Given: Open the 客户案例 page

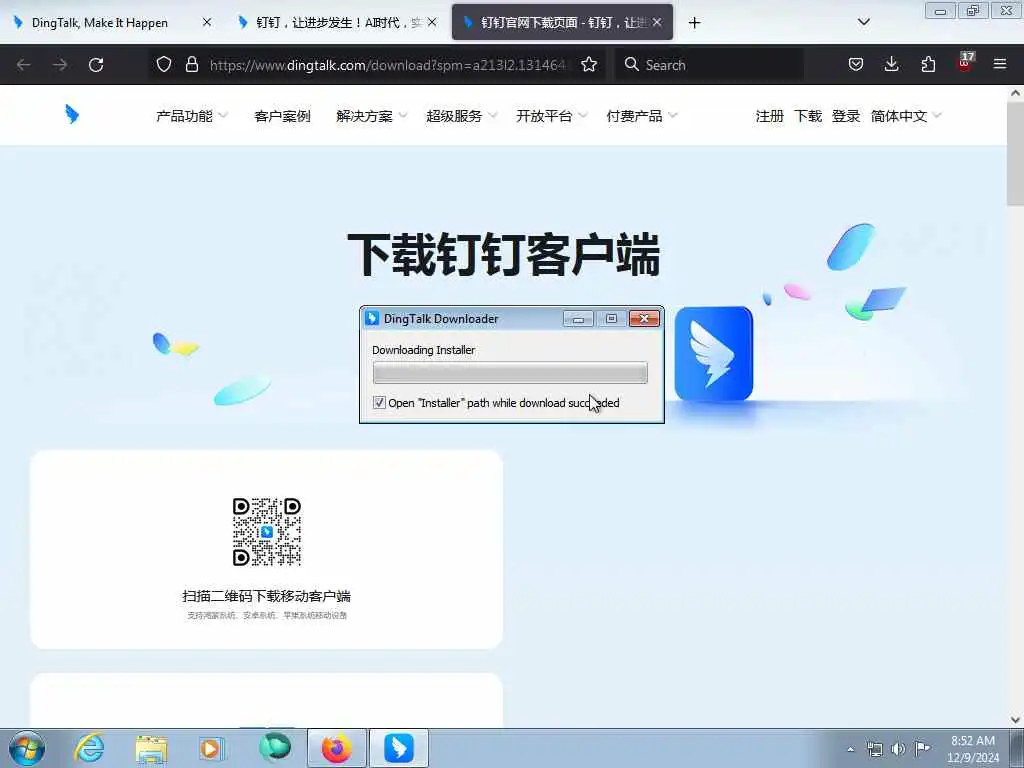Looking at the screenshot, I should point(282,116).
